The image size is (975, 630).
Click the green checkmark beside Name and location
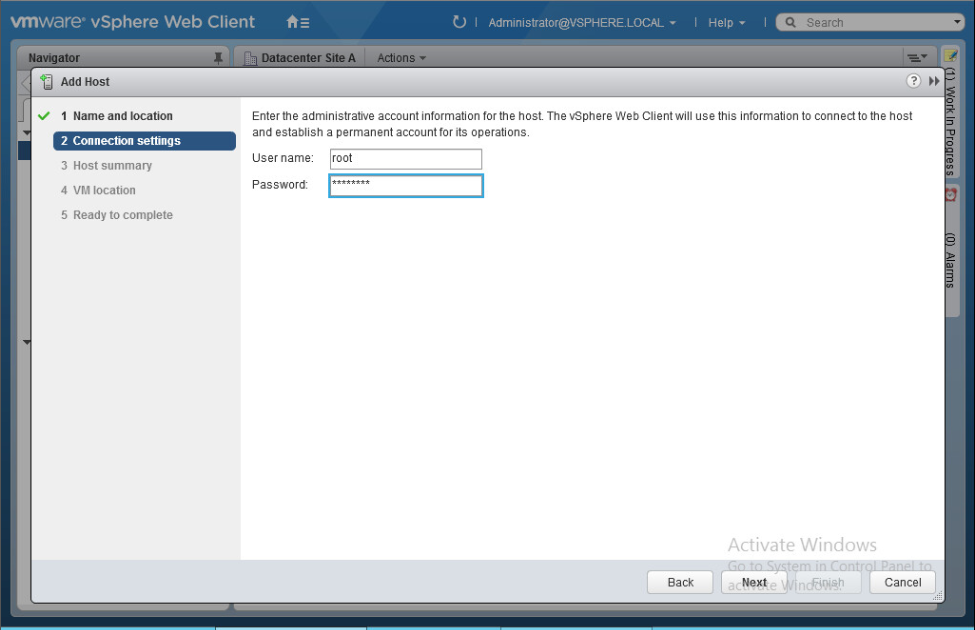point(43,116)
